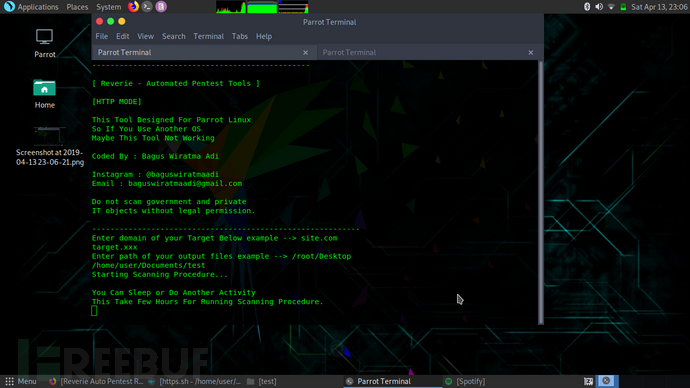Switch to the [test] folder taskbar entry

tap(261, 381)
